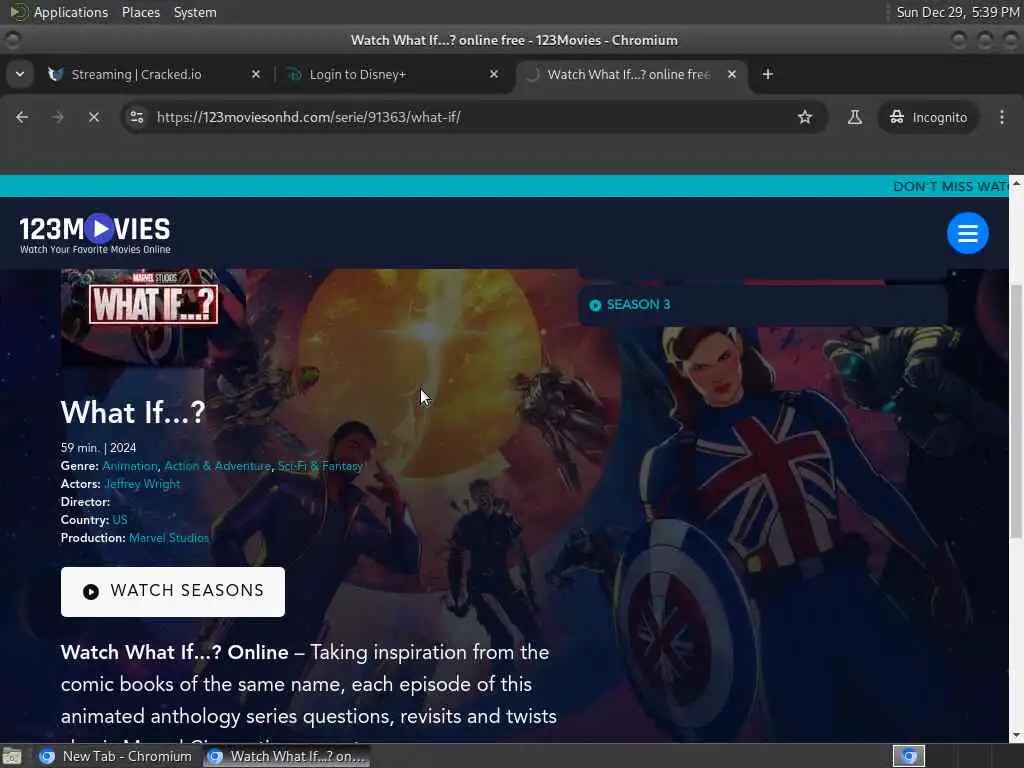
Task: Click the show desktop icon in taskbar
Action: click(12, 756)
